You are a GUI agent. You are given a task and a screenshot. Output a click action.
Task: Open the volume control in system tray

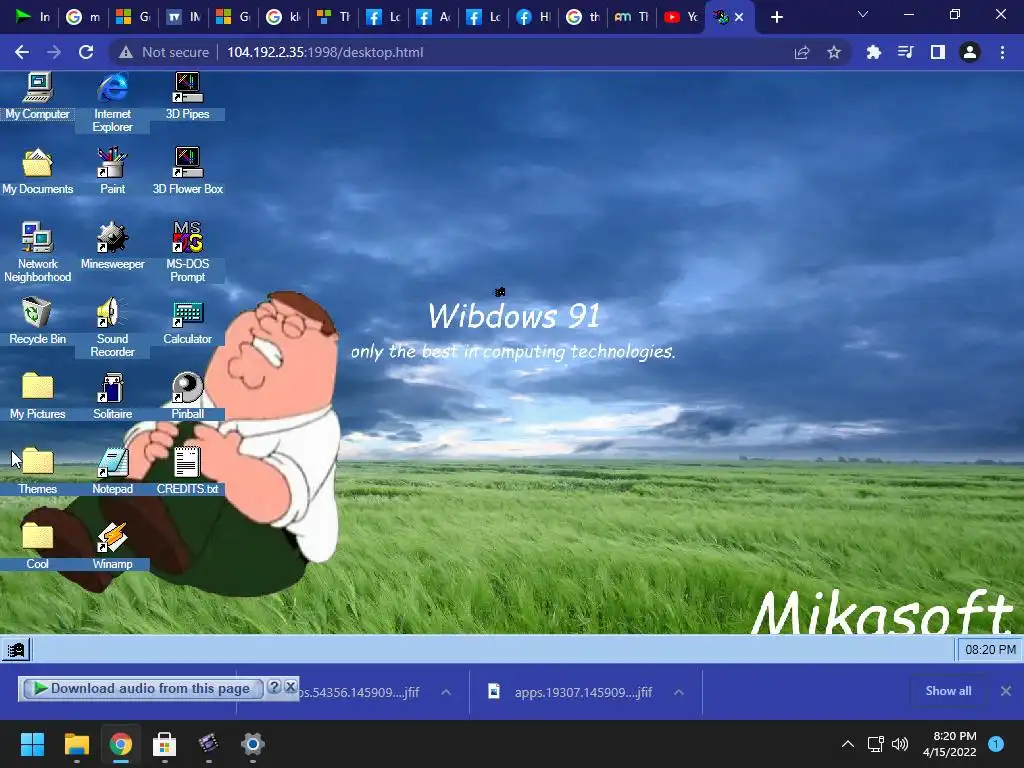(x=900, y=744)
